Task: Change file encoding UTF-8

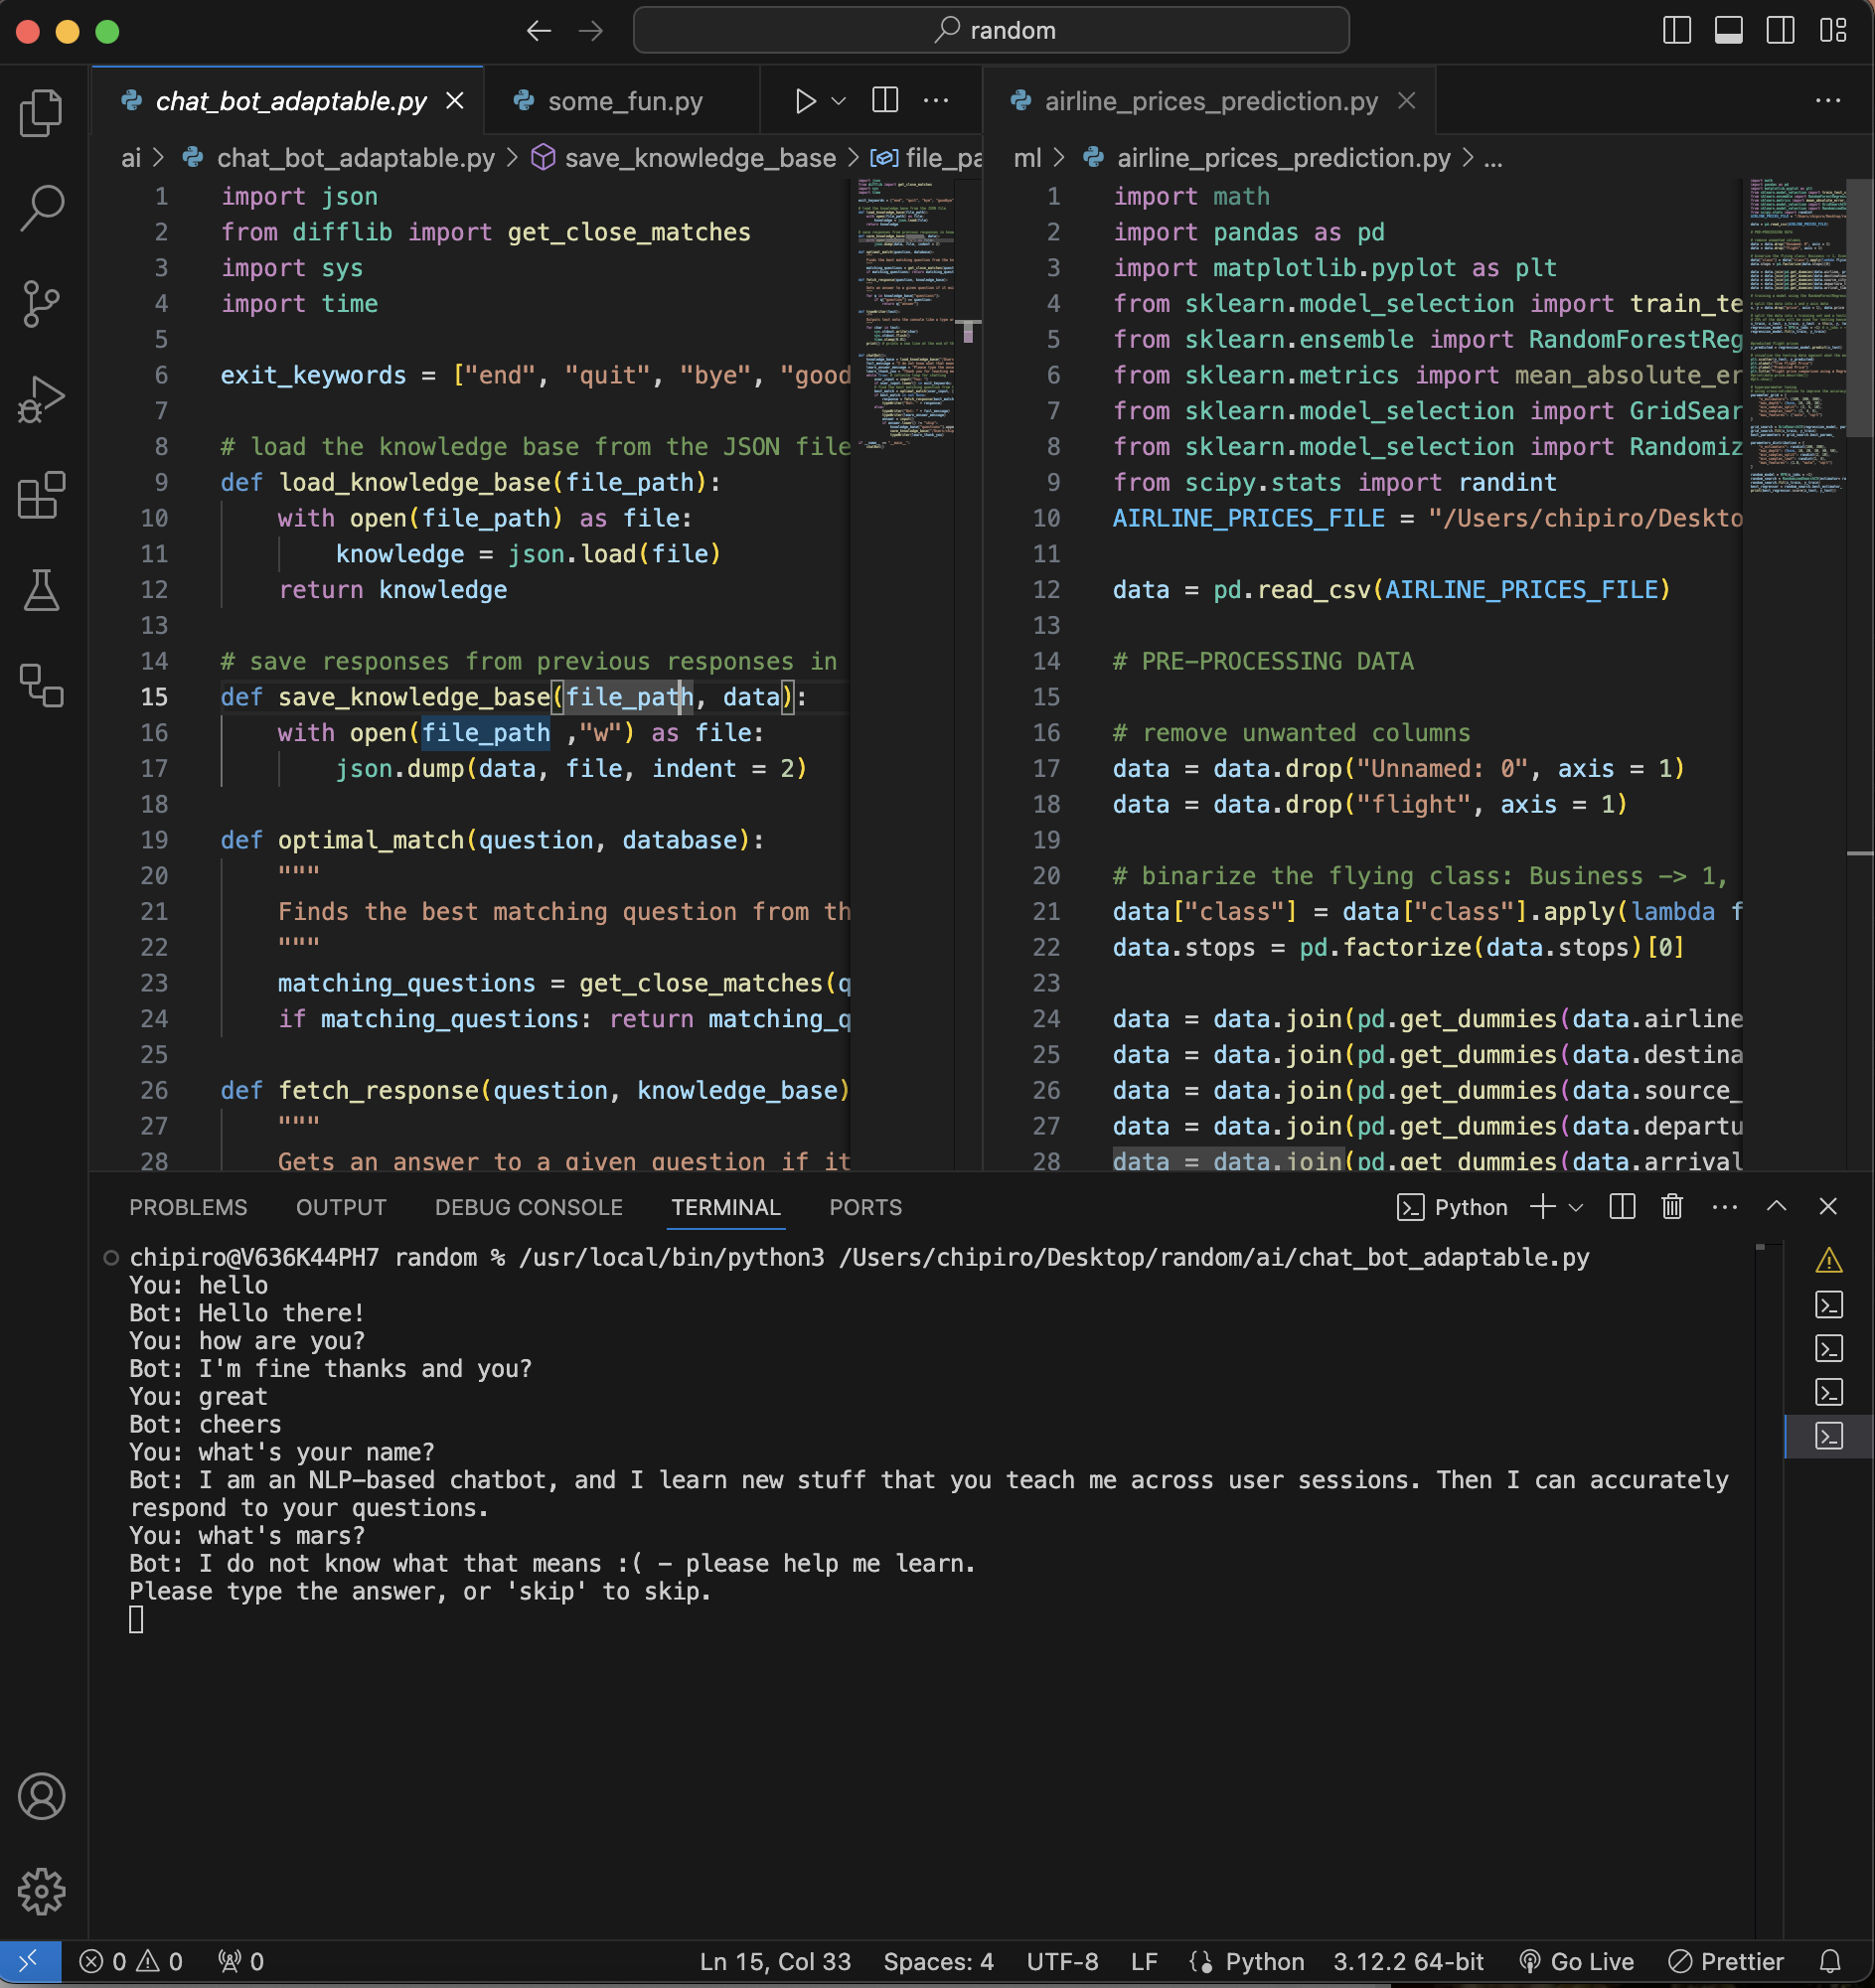Action: [x=1062, y=1961]
